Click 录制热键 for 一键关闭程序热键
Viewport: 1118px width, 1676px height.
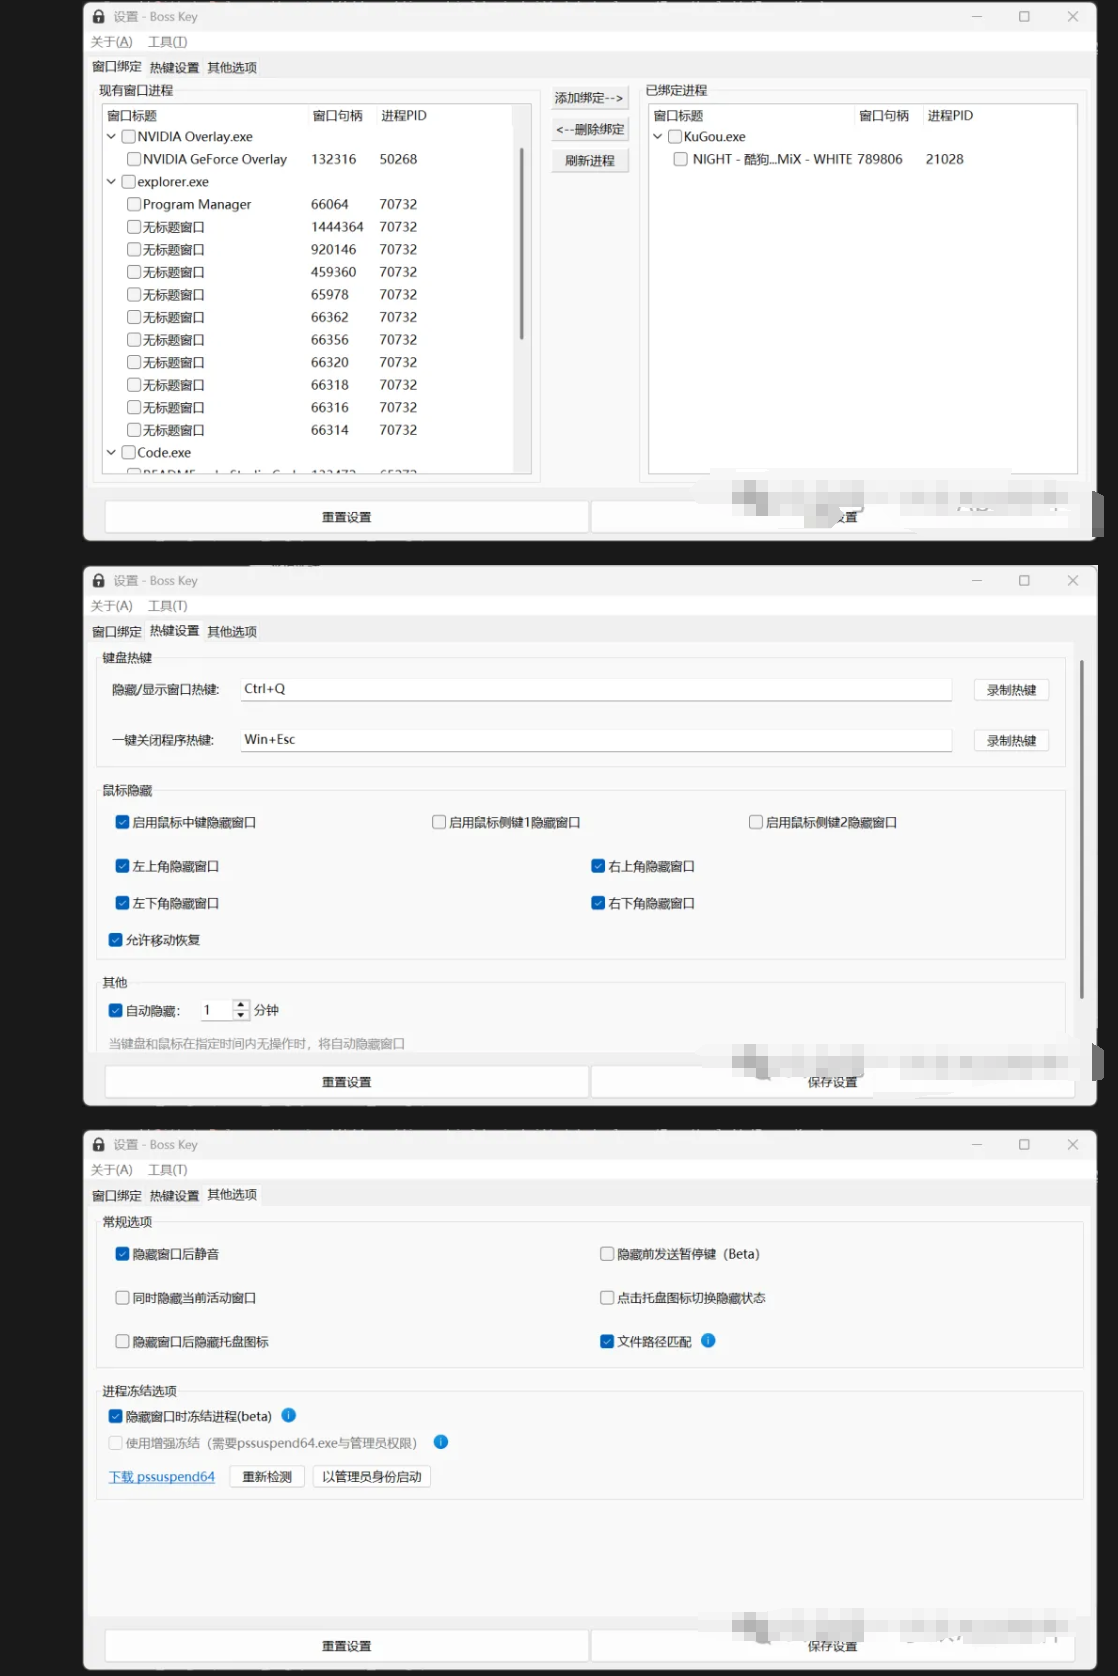pyautogui.click(x=1011, y=741)
